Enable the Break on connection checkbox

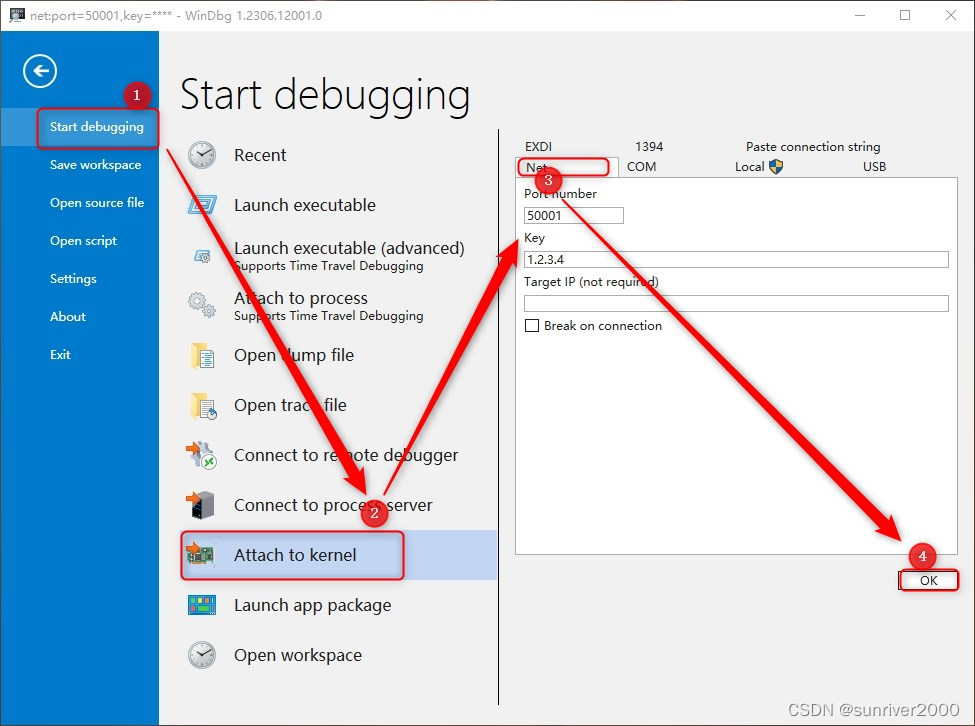point(531,325)
